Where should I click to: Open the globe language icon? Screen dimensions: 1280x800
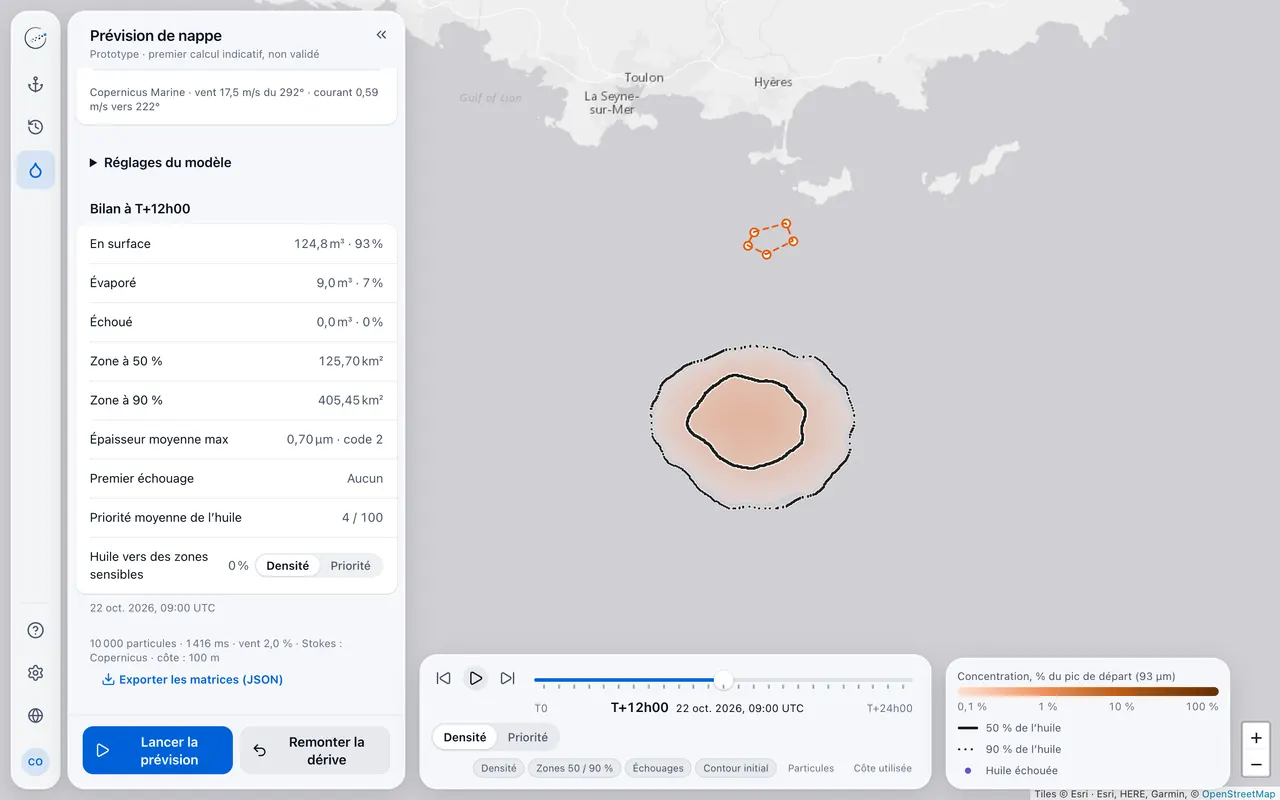(35, 716)
